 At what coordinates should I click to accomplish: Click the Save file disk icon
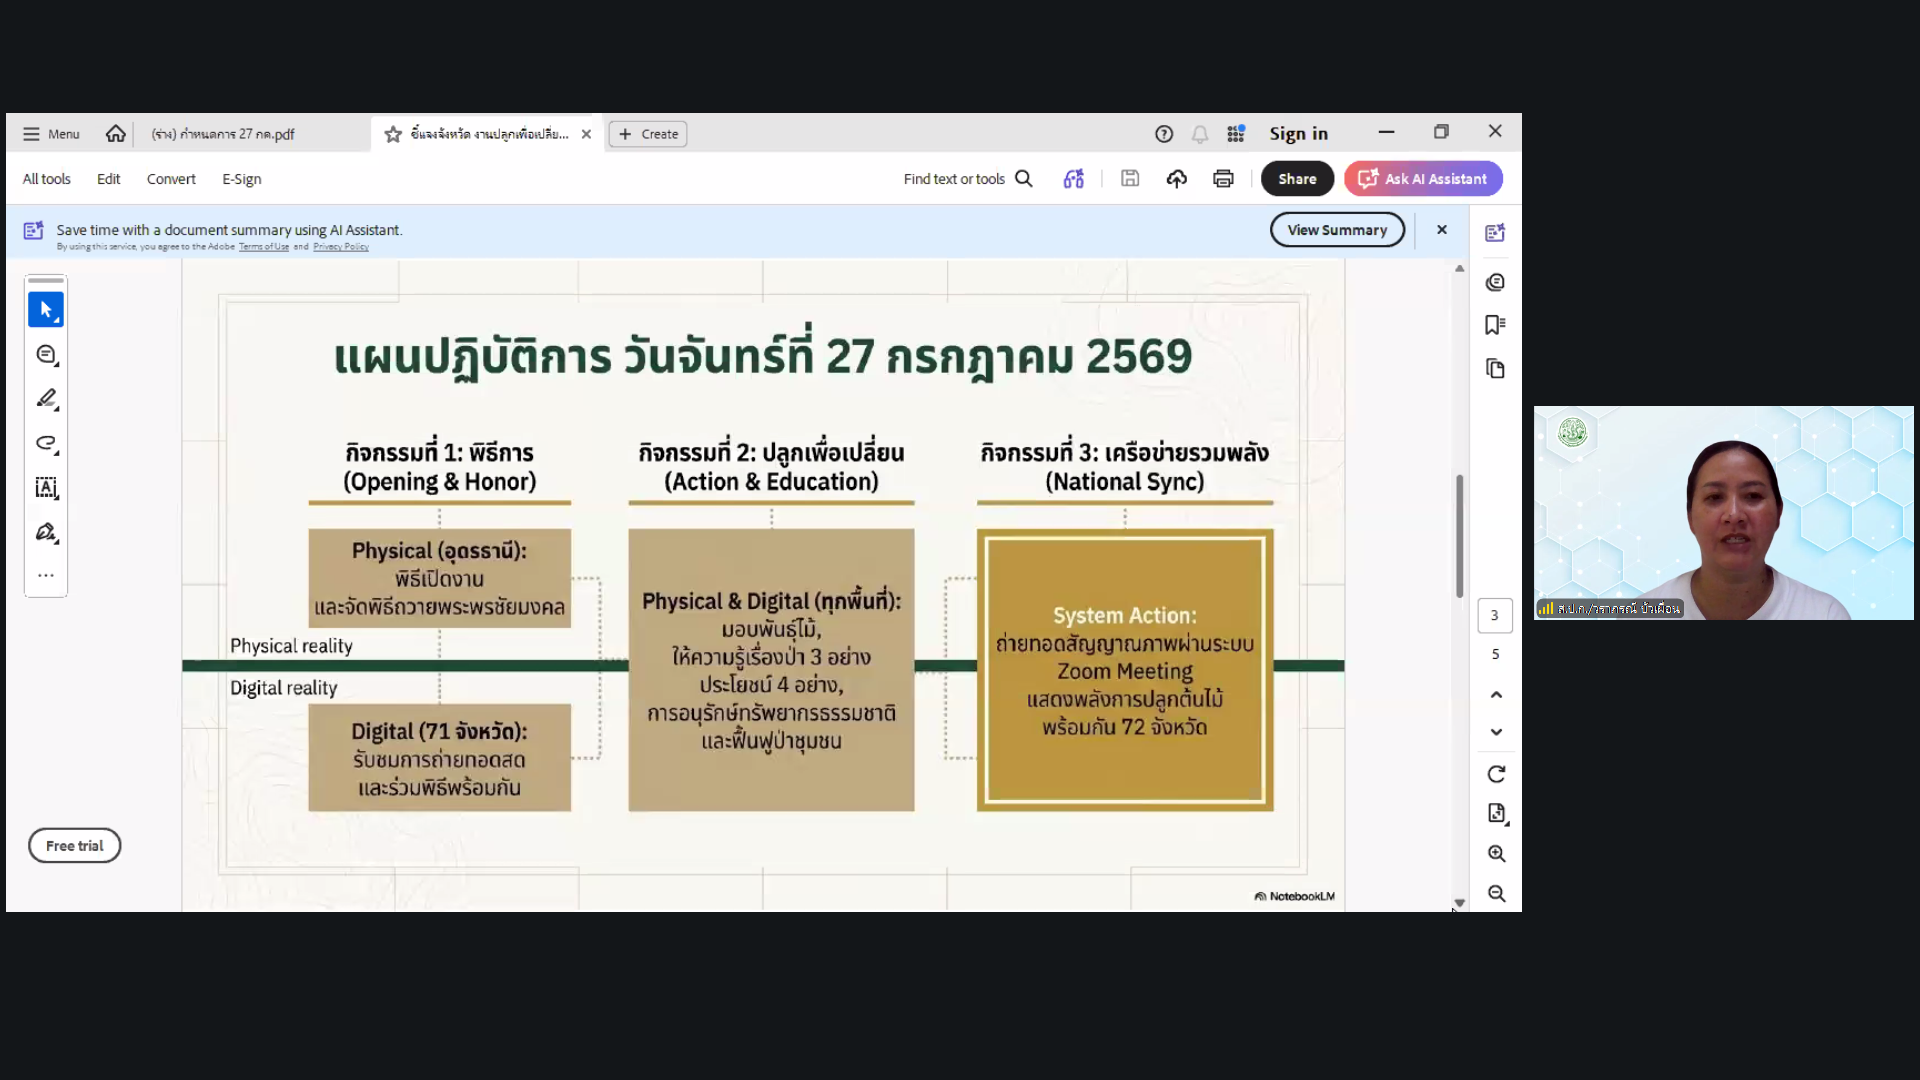(x=1130, y=179)
